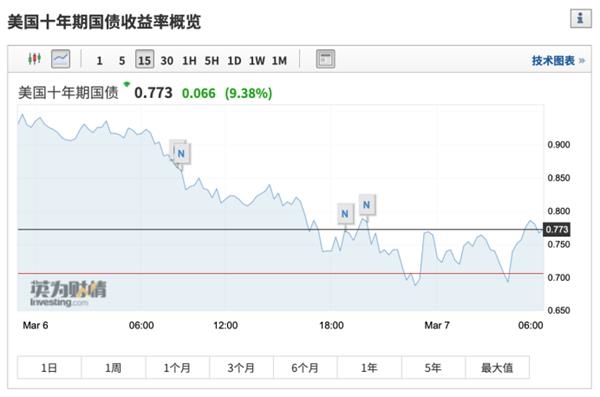
Task: Select the 1 minute interval
Action: (99, 60)
